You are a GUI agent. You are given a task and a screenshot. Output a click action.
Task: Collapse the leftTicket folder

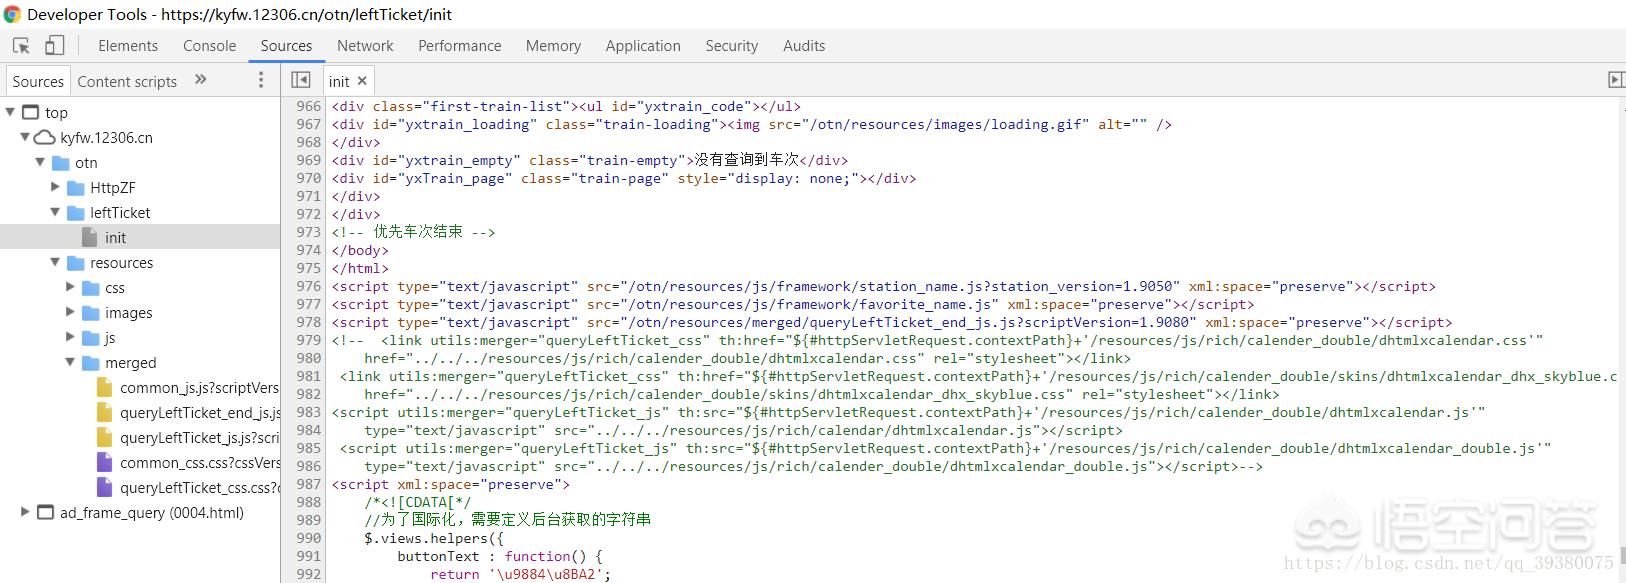point(56,212)
